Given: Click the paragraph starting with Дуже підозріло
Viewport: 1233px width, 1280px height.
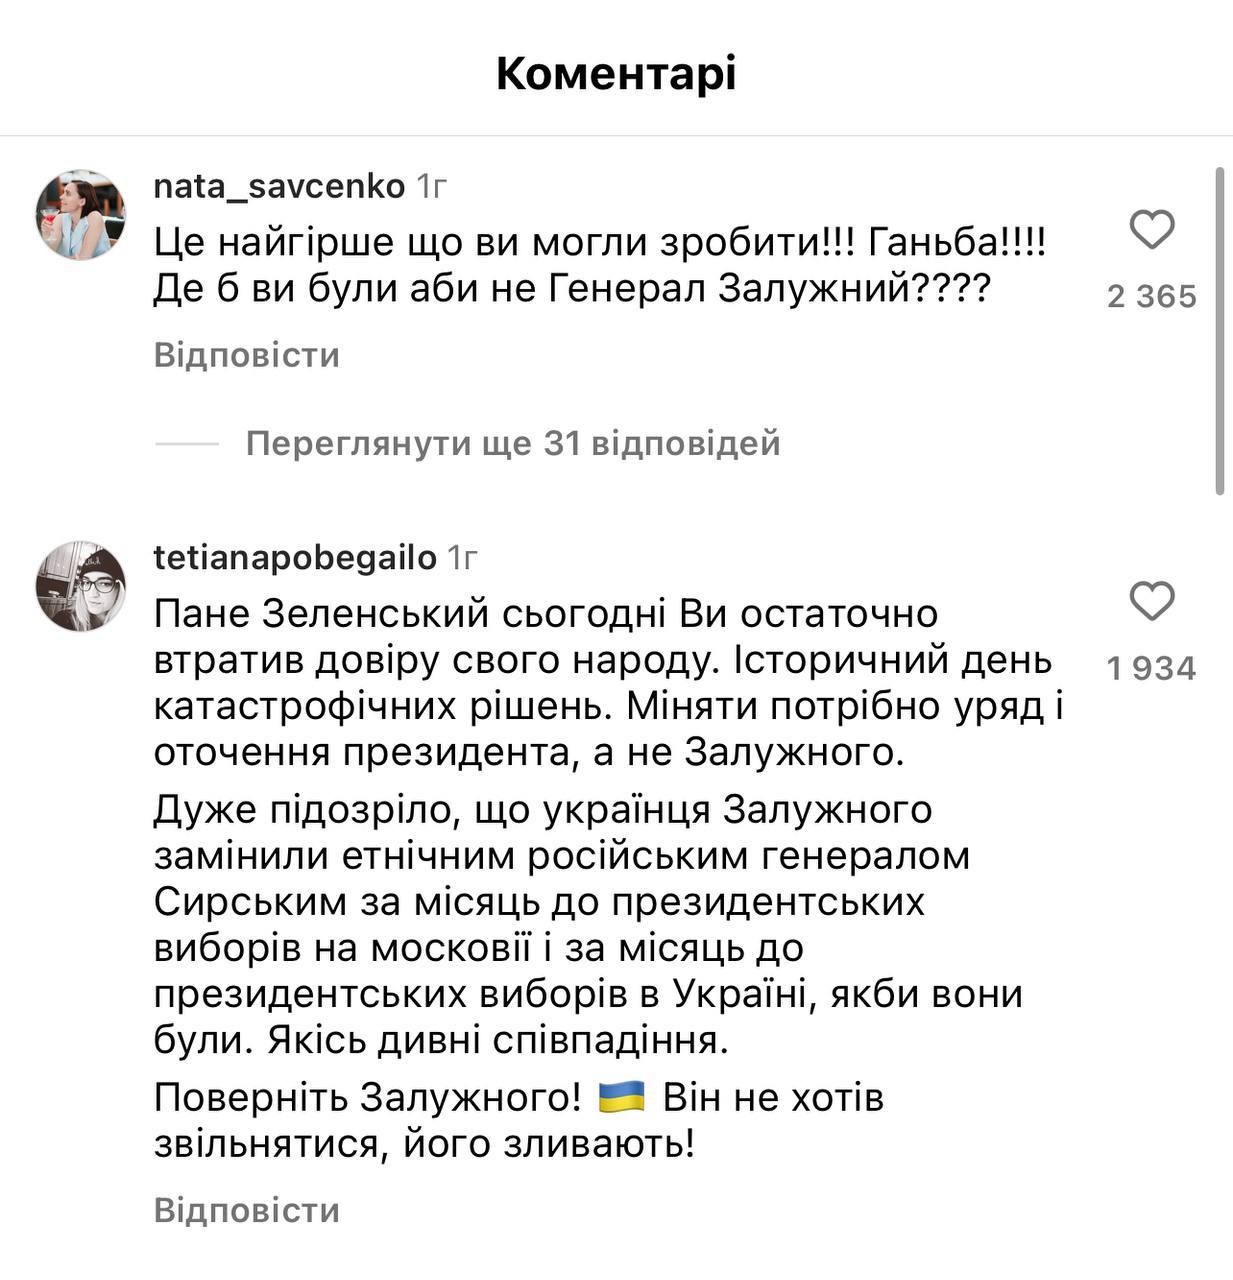Looking at the screenshot, I should pos(590,924).
